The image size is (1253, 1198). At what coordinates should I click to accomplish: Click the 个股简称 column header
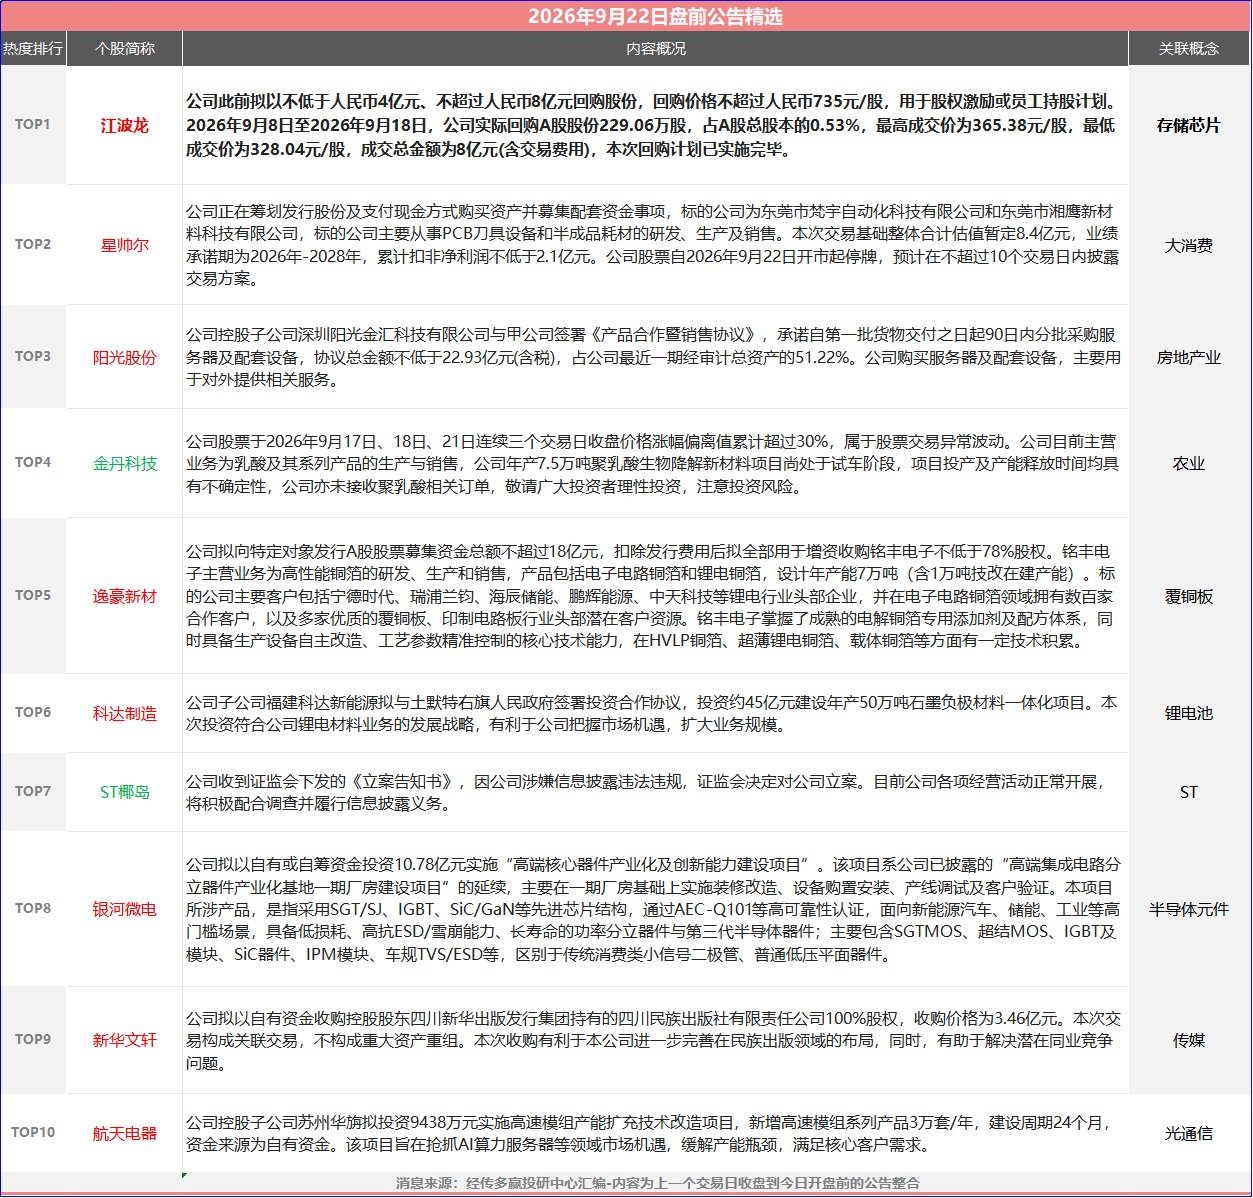coord(125,48)
